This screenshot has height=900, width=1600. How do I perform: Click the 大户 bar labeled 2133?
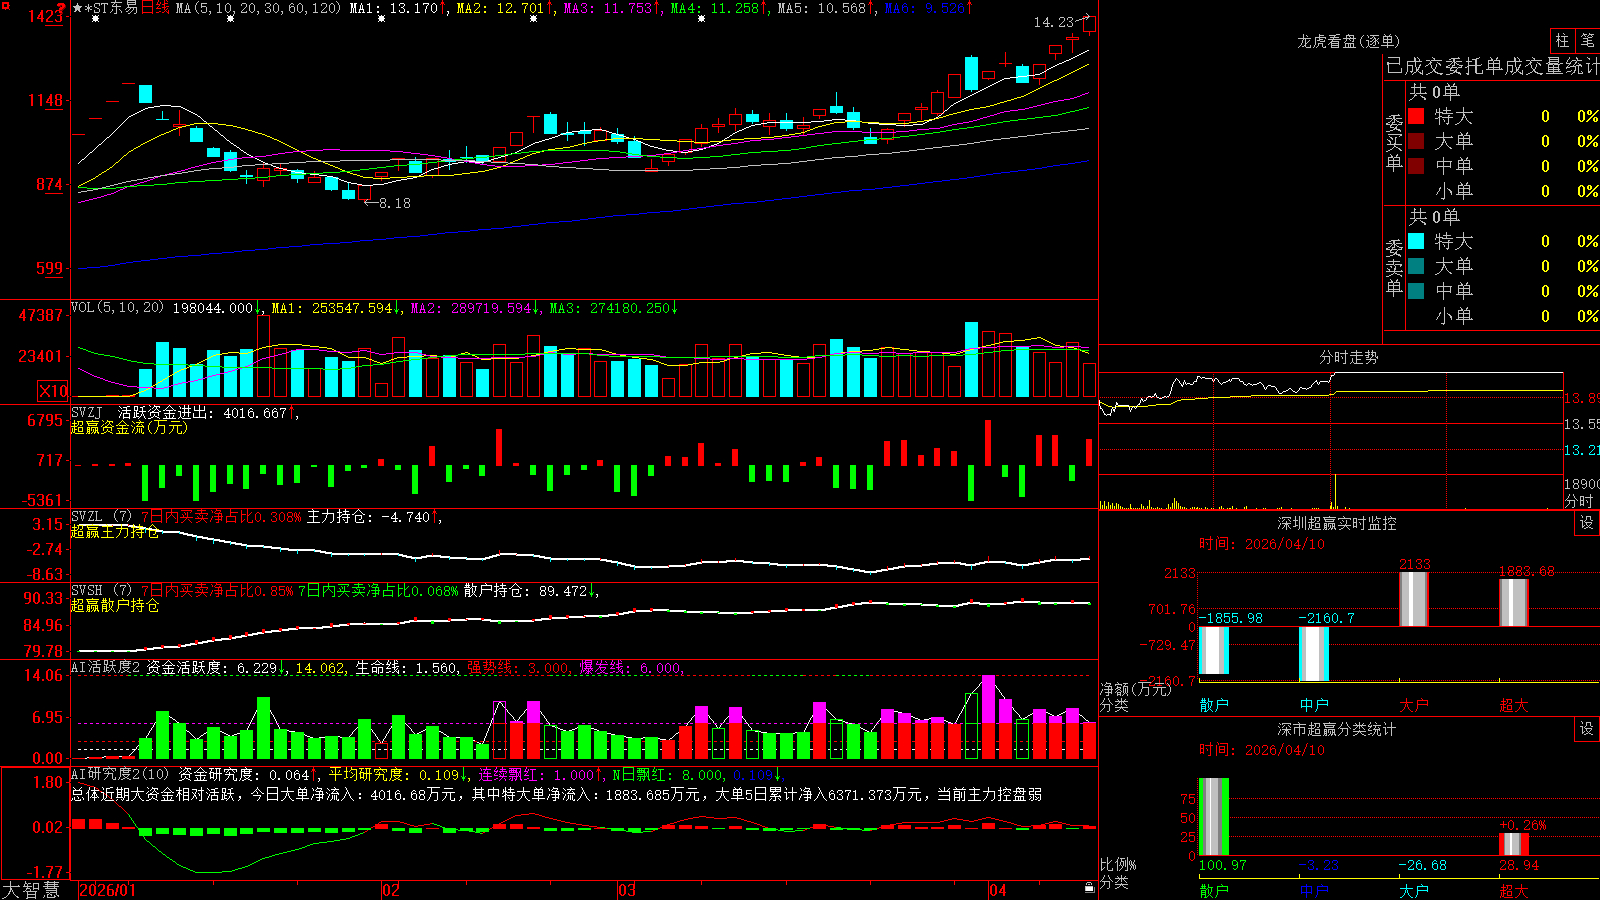click(1414, 599)
